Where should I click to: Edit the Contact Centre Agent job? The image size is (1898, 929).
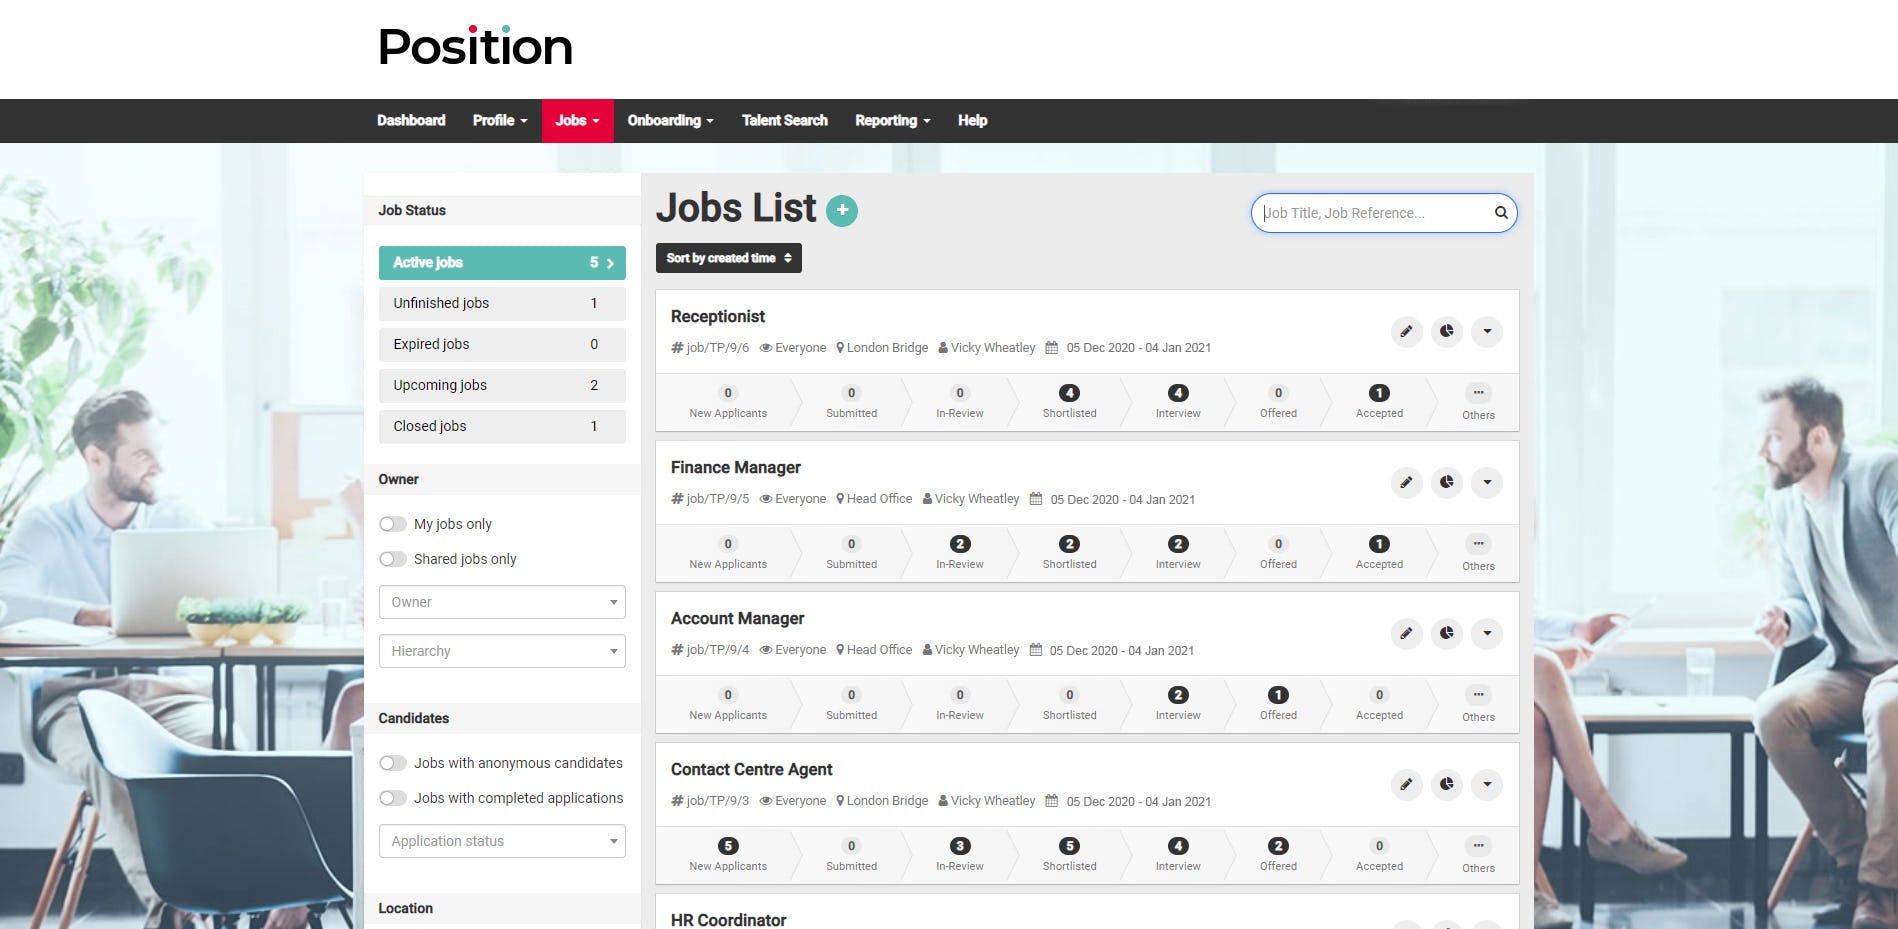1406,784
